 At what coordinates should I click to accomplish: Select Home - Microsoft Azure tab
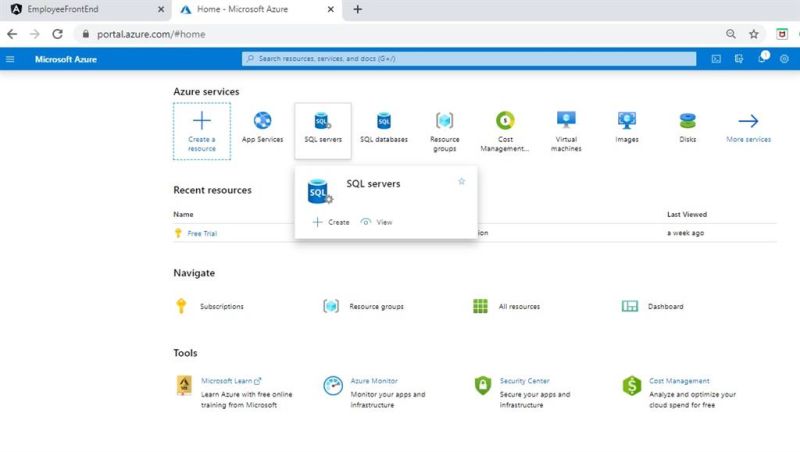click(257, 10)
